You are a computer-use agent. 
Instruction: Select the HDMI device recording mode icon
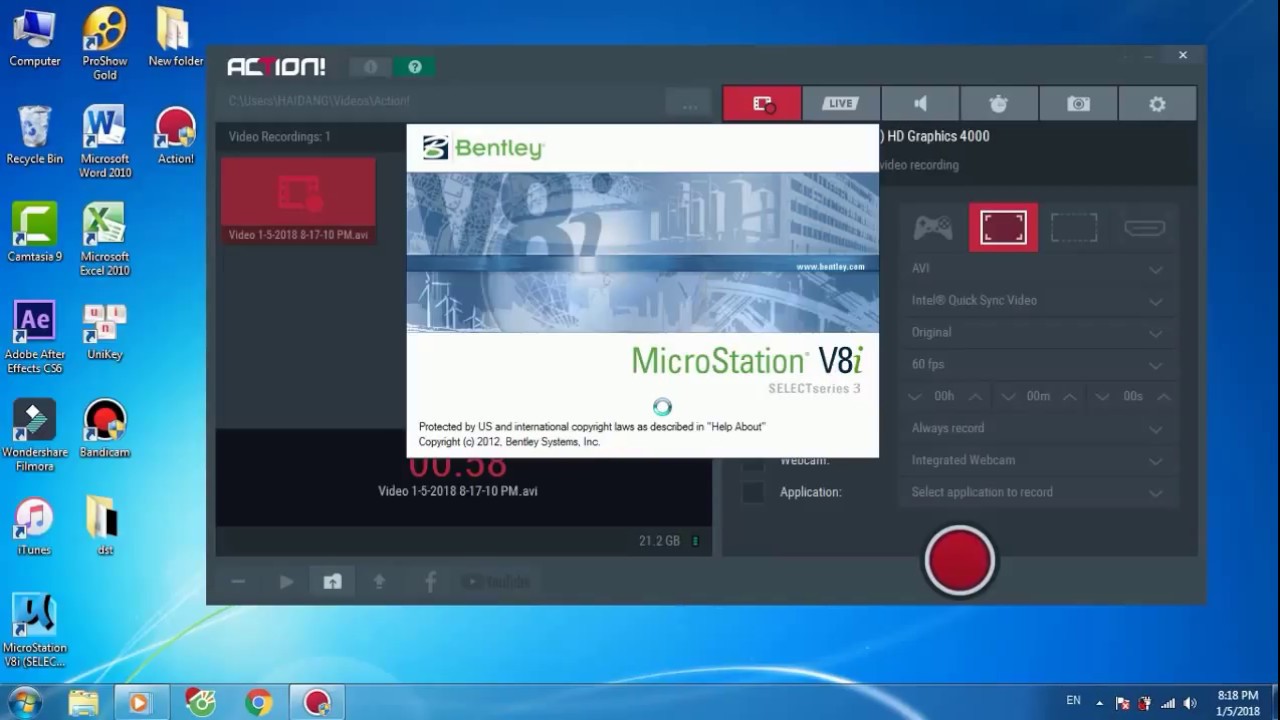pos(1144,228)
